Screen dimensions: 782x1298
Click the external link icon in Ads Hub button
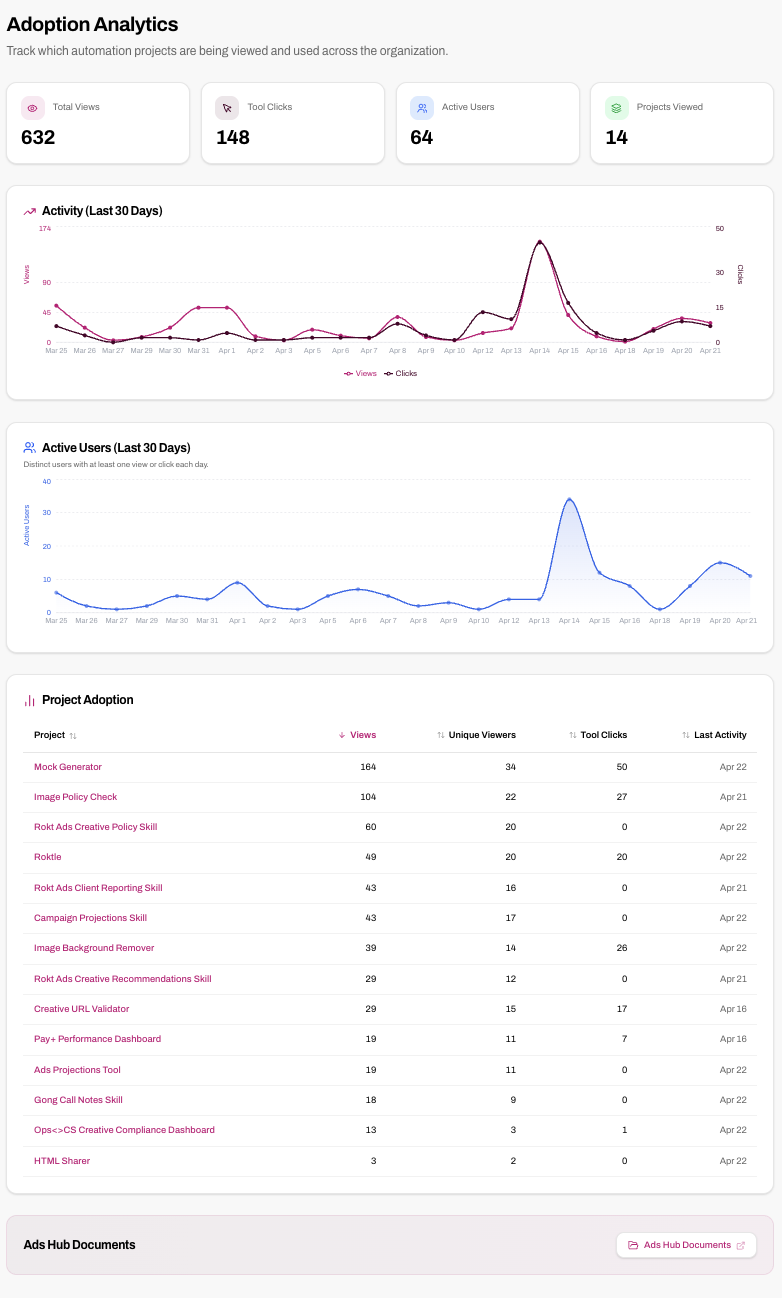741,1245
